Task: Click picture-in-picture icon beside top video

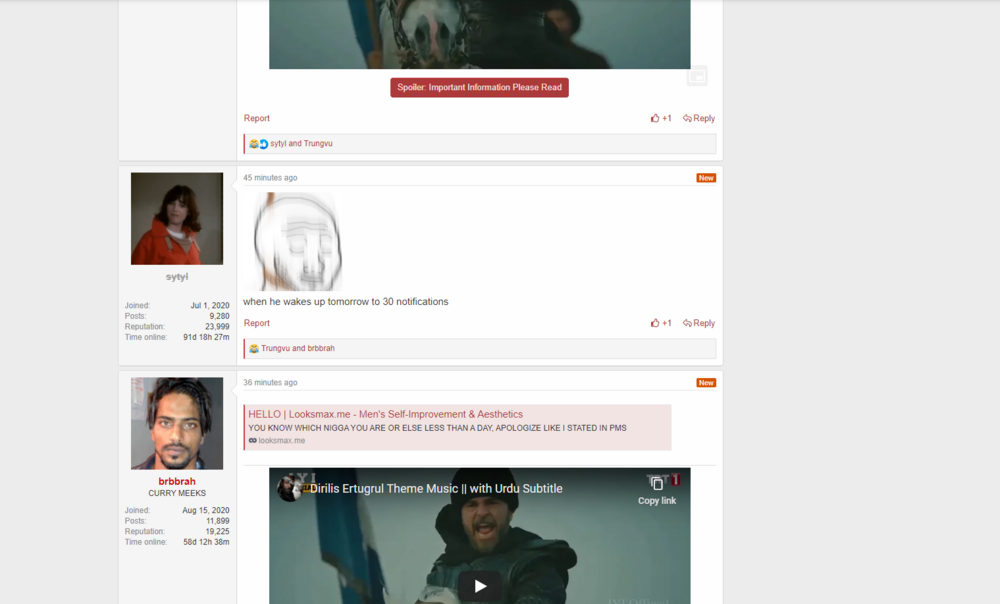Action: click(697, 76)
